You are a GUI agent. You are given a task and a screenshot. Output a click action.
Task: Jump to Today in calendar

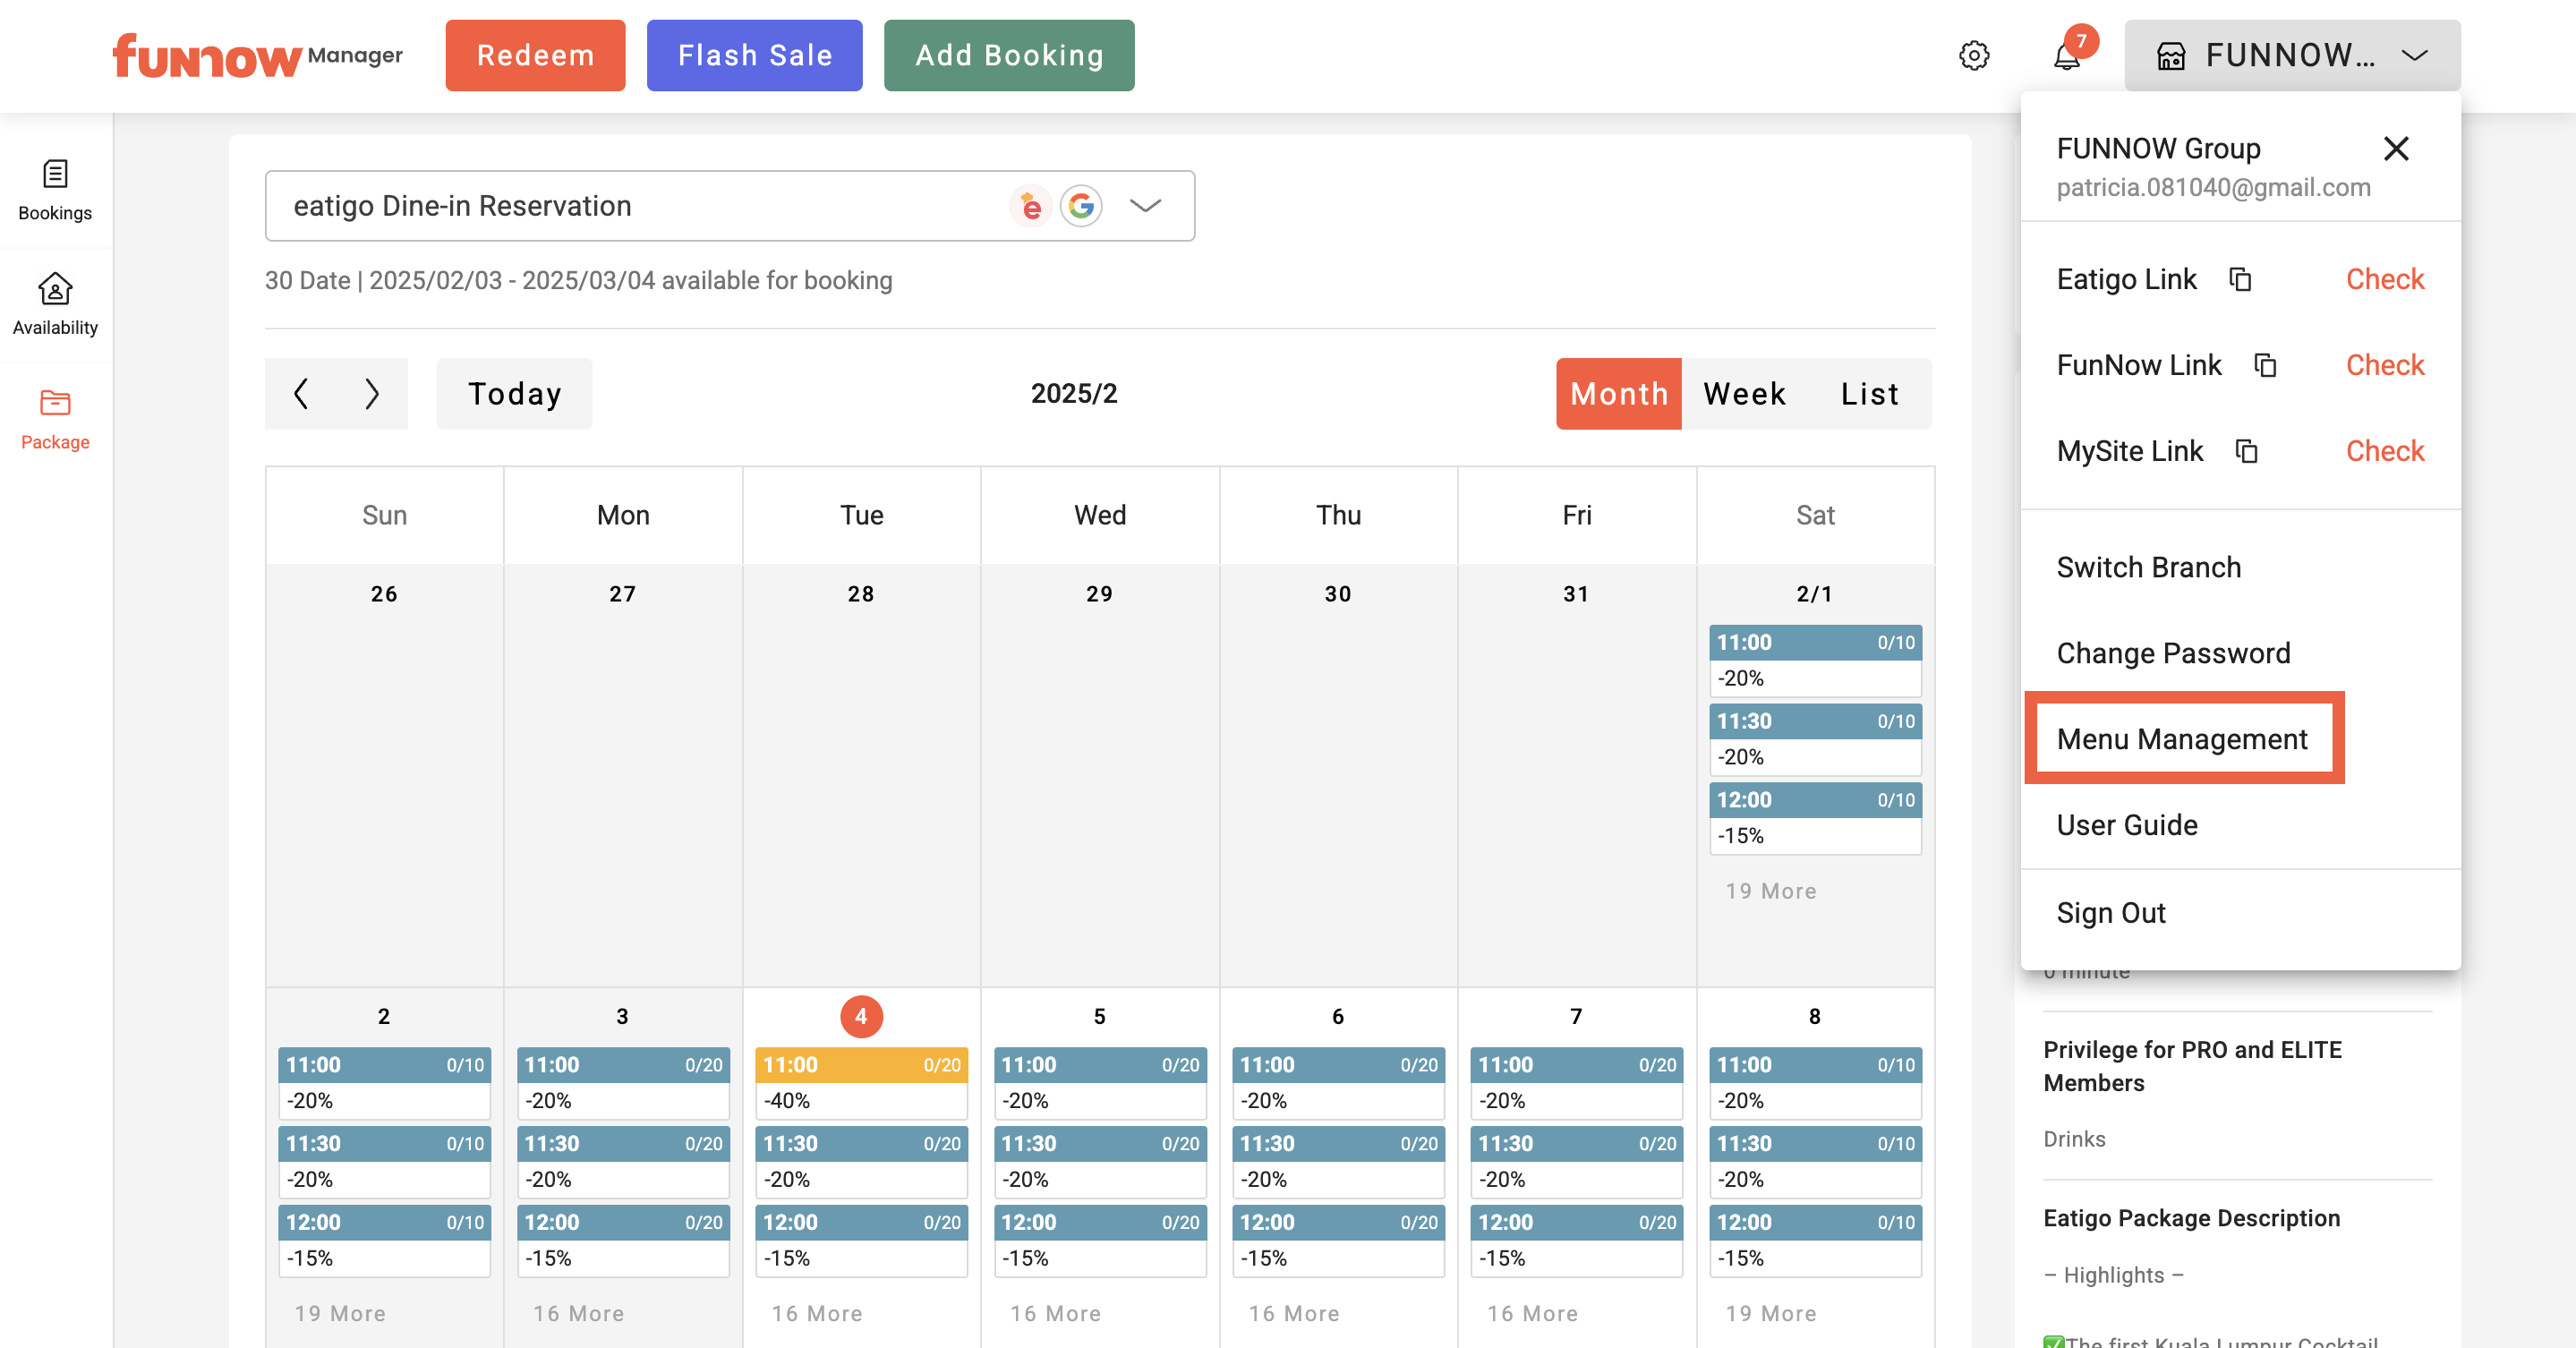[x=514, y=393]
